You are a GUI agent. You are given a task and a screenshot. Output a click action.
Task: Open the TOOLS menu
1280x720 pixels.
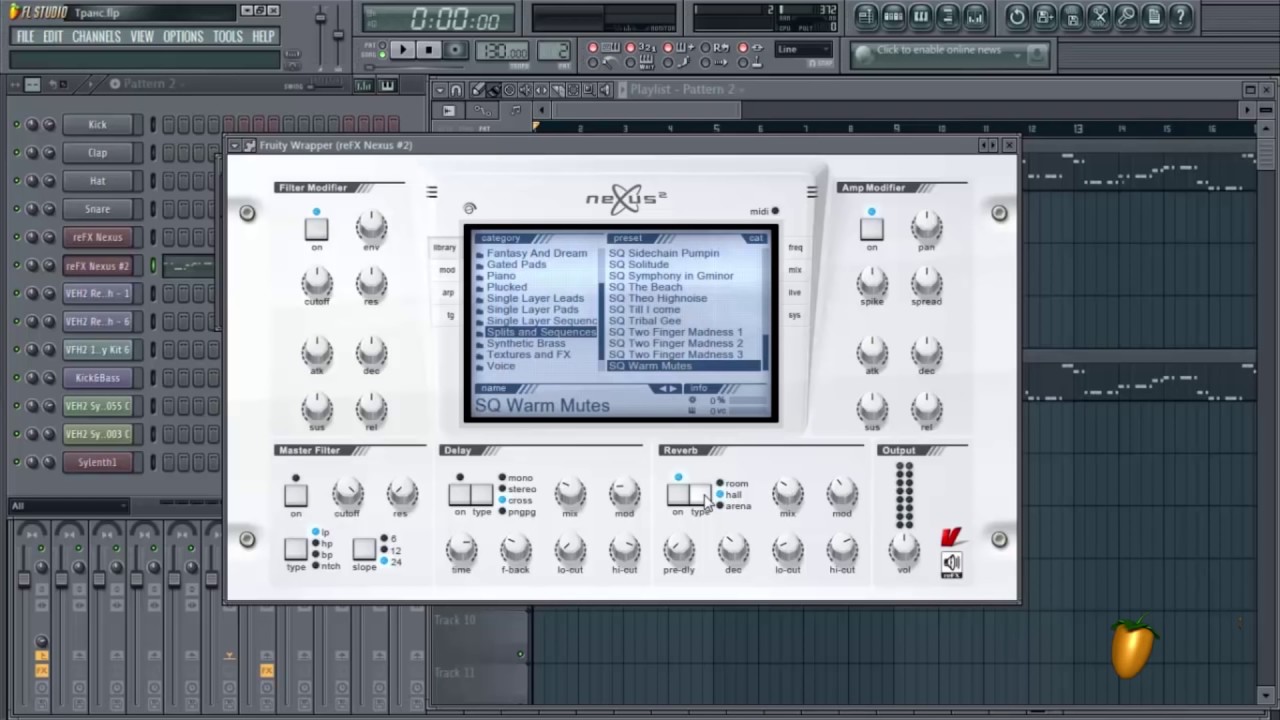point(228,37)
